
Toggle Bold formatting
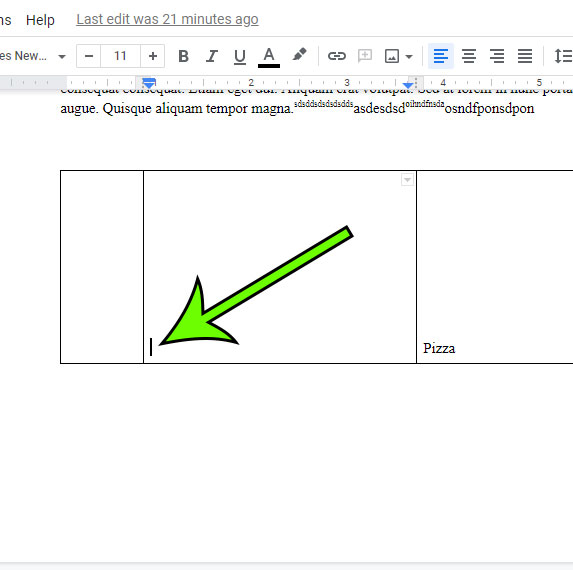183,56
